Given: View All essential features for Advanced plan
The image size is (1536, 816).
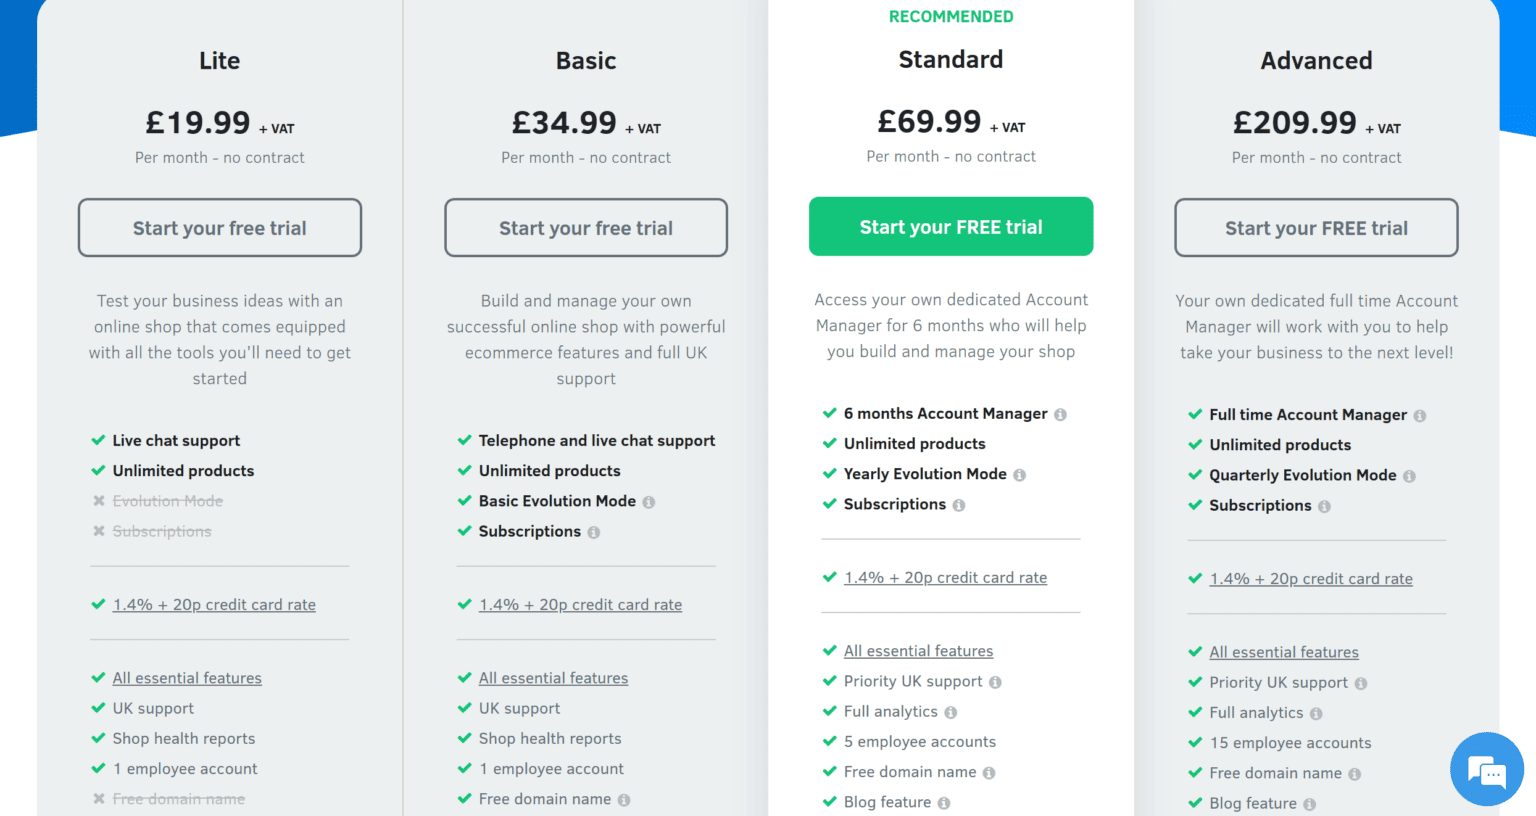Looking at the screenshot, I should point(1284,651).
